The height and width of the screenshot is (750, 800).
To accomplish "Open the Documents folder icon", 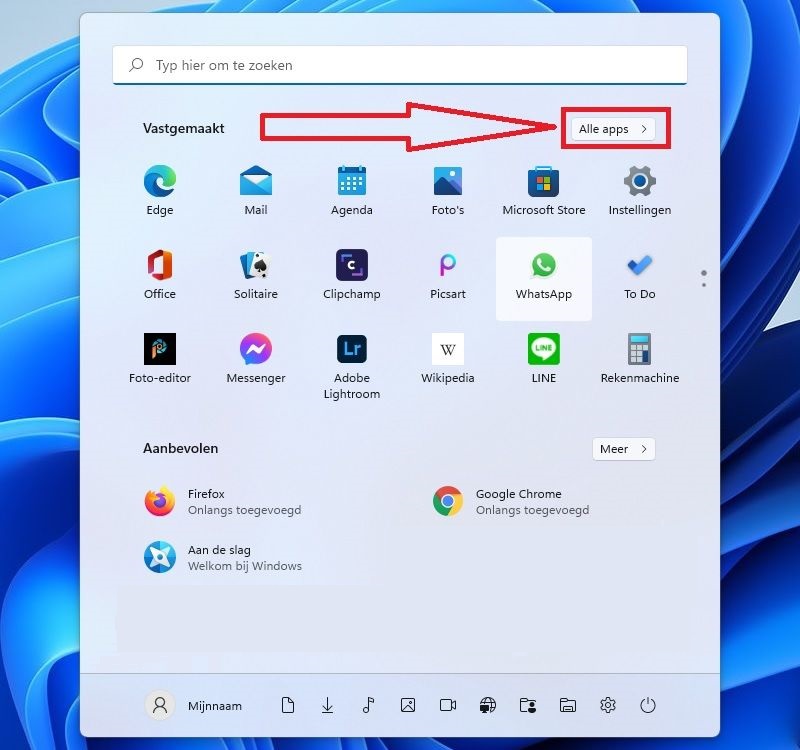I will coord(288,706).
